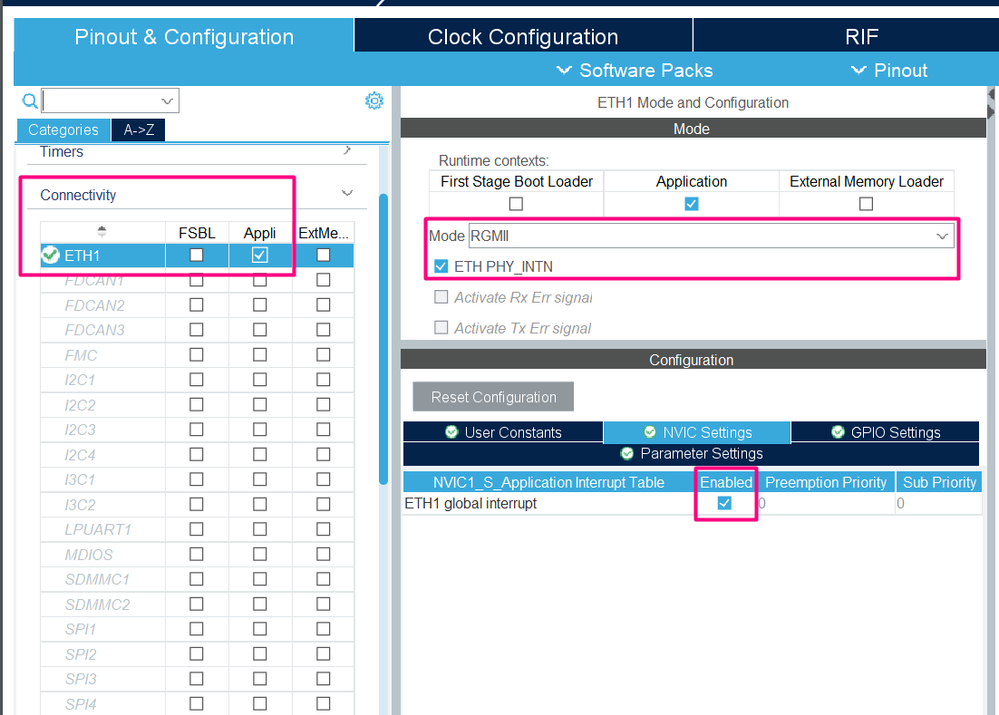Toggle ETH1 ExtMem checkbox

[324, 255]
